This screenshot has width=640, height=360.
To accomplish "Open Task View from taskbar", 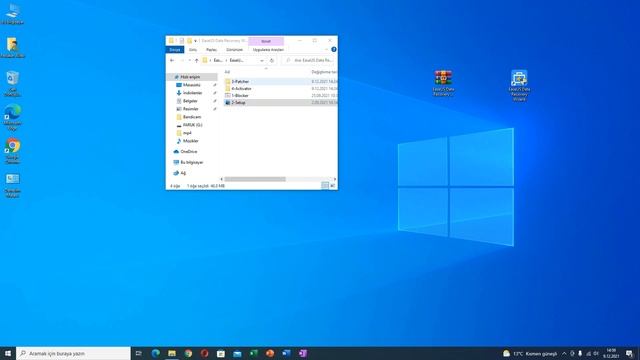I will [x=139, y=353].
